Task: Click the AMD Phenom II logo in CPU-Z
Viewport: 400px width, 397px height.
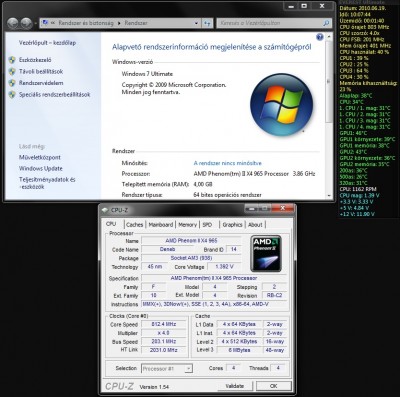Action: coord(266,254)
